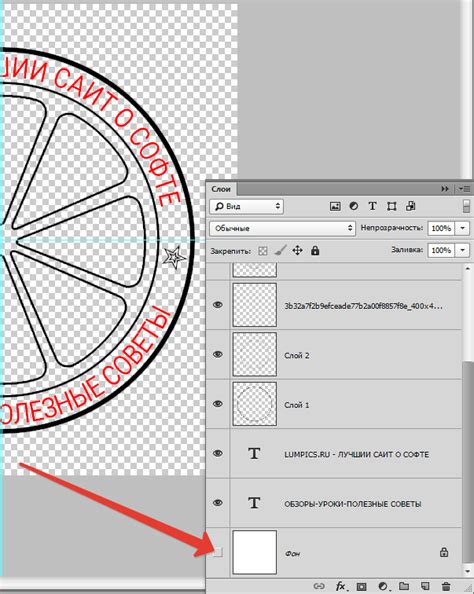Click the adjustment layer filter icon
The width and height of the screenshot is (474, 594).
coord(354,206)
